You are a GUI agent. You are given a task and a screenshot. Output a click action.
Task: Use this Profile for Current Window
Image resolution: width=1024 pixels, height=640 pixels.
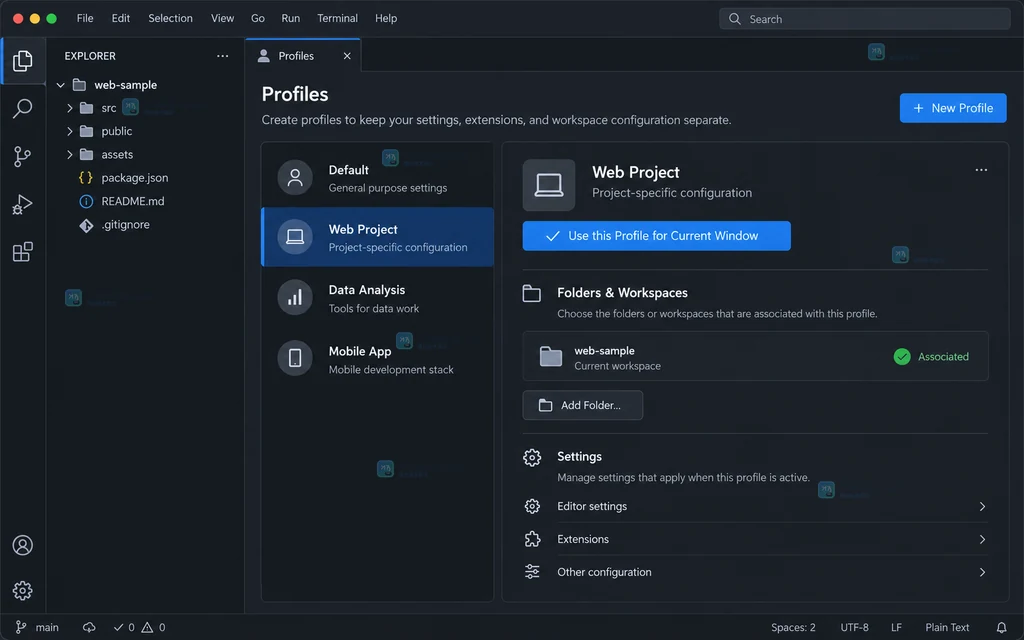click(656, 236)
